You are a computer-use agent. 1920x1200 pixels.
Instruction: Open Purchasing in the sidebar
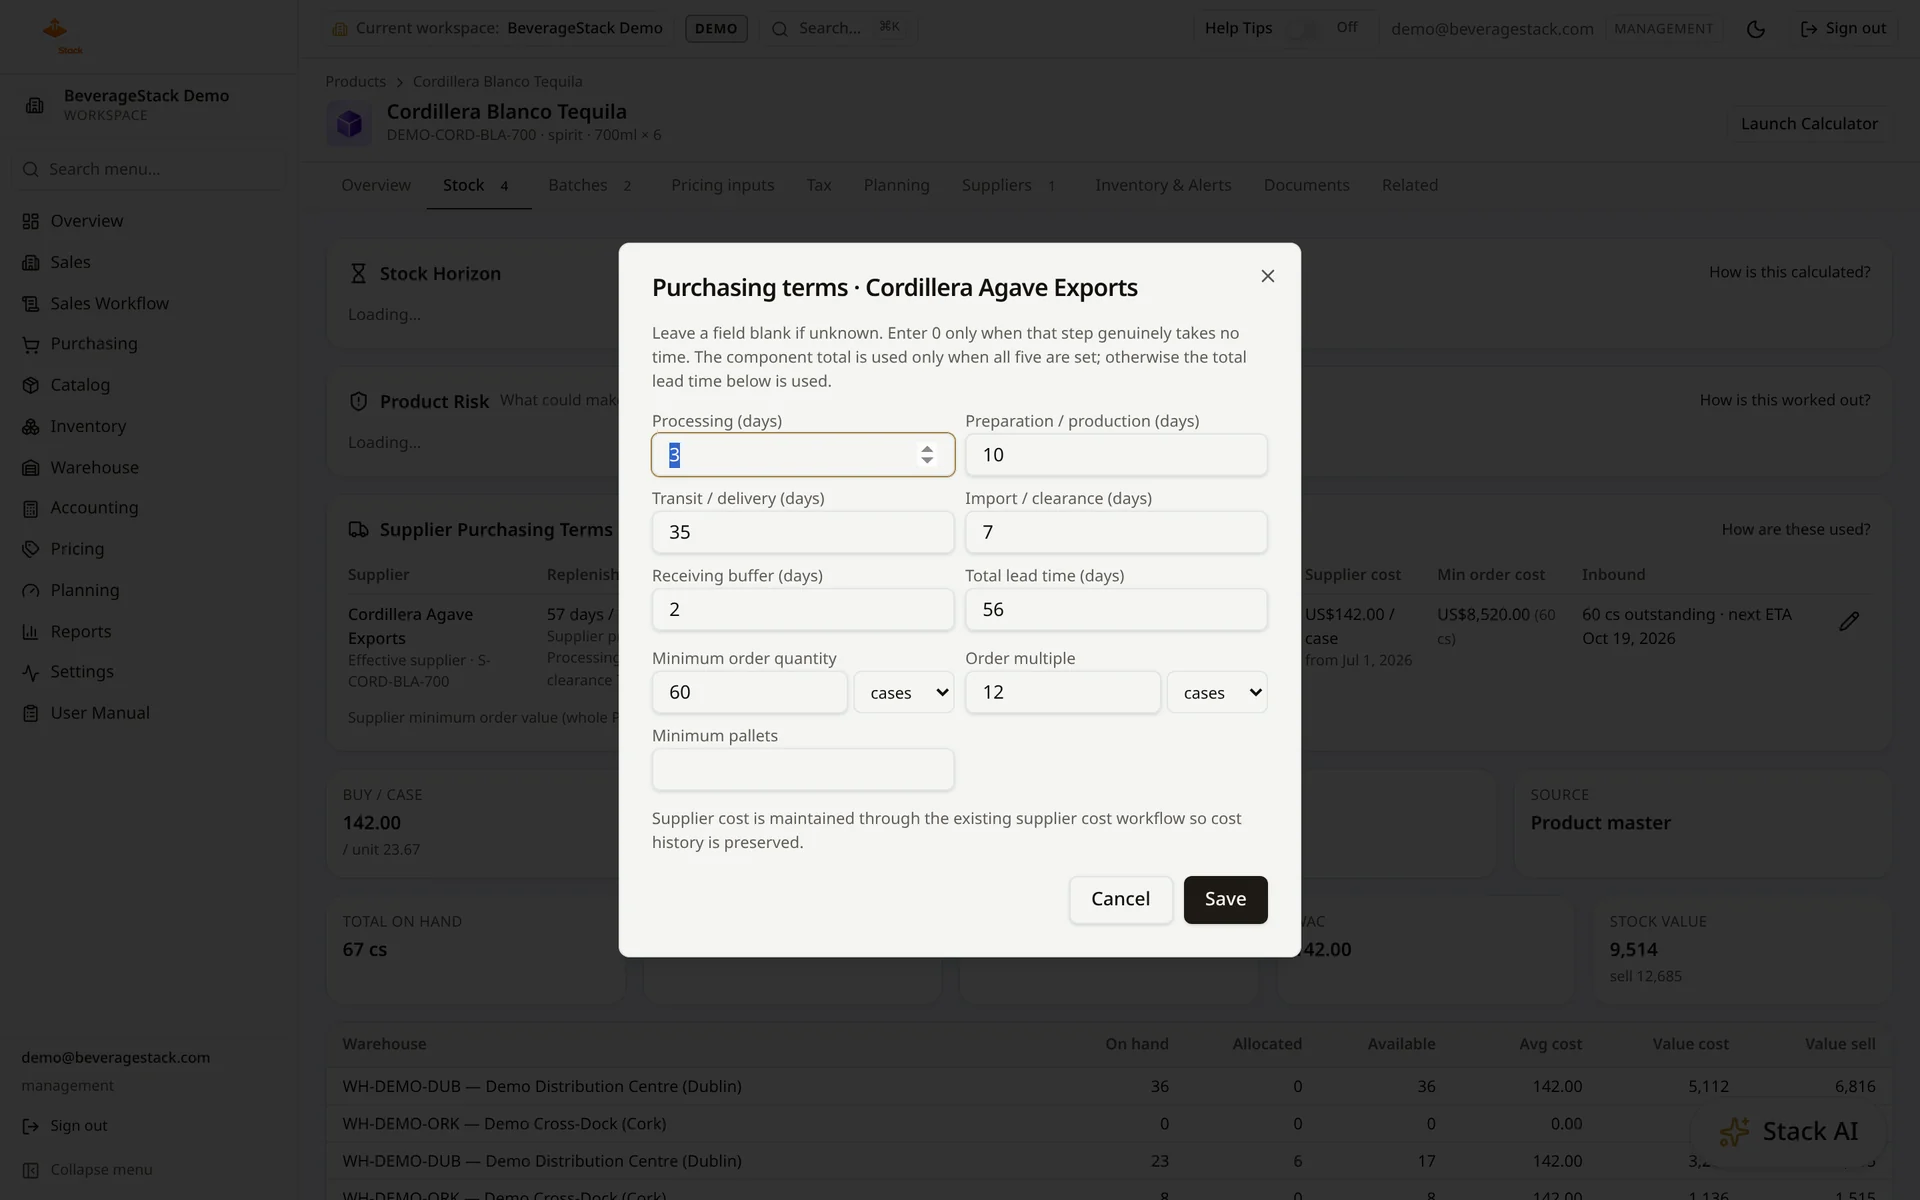tap(94, 344)
